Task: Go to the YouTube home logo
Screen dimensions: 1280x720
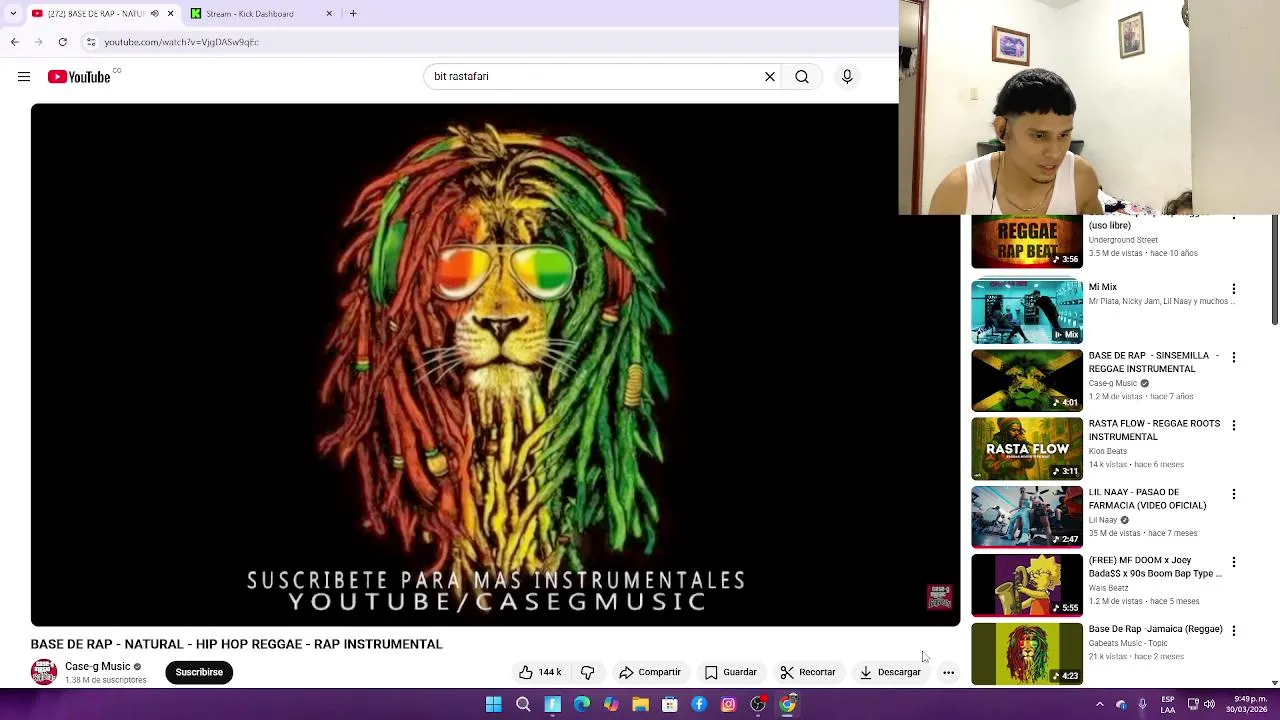Action: 78,77
